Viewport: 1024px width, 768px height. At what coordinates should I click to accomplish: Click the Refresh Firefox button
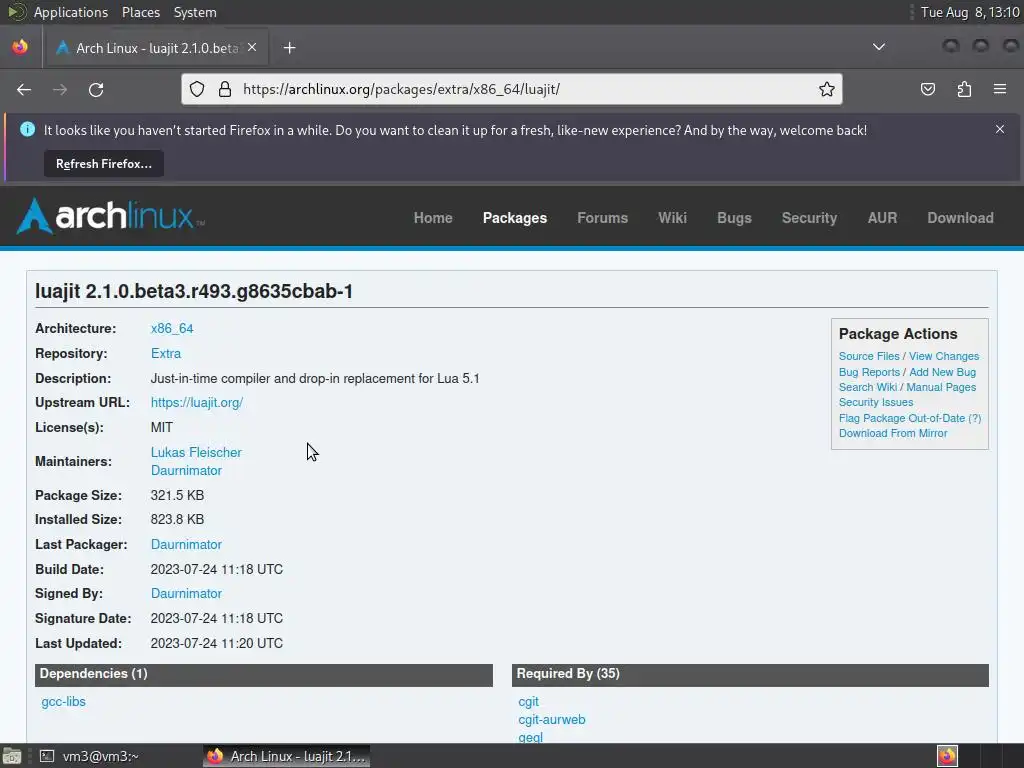104,164
